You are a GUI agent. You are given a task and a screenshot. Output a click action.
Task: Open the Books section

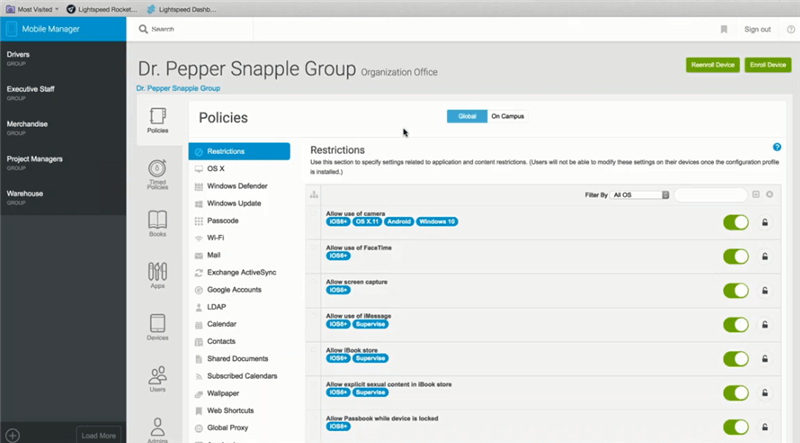tap(158, 224)
